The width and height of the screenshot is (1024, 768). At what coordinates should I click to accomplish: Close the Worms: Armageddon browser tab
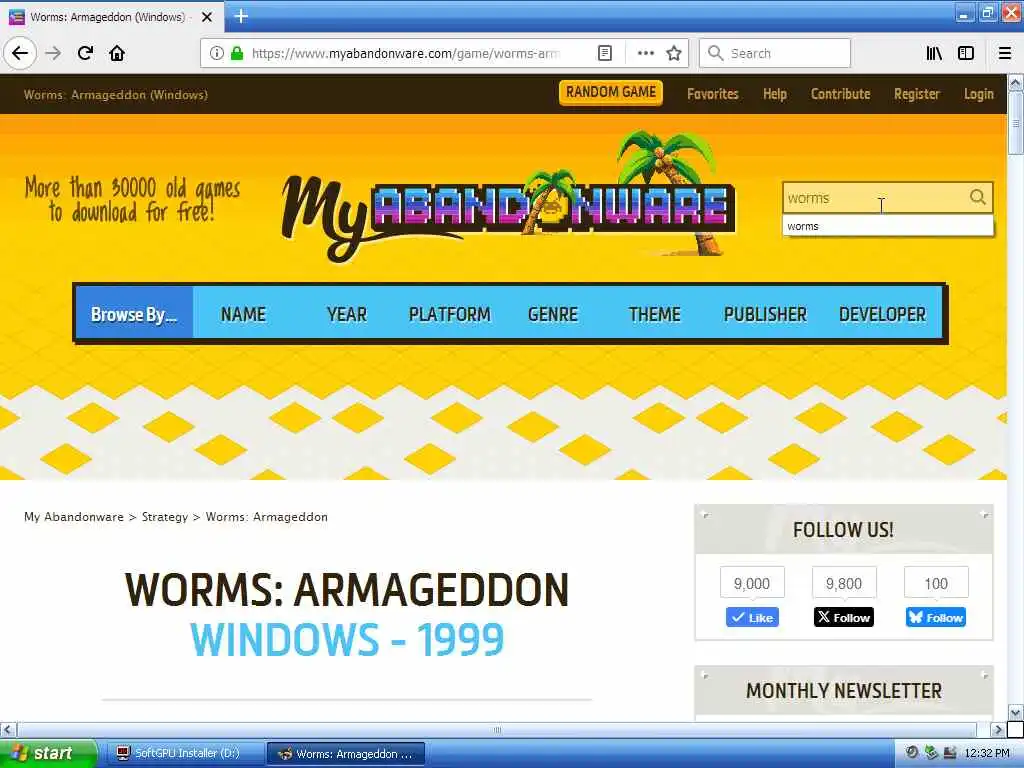(207, 17)
